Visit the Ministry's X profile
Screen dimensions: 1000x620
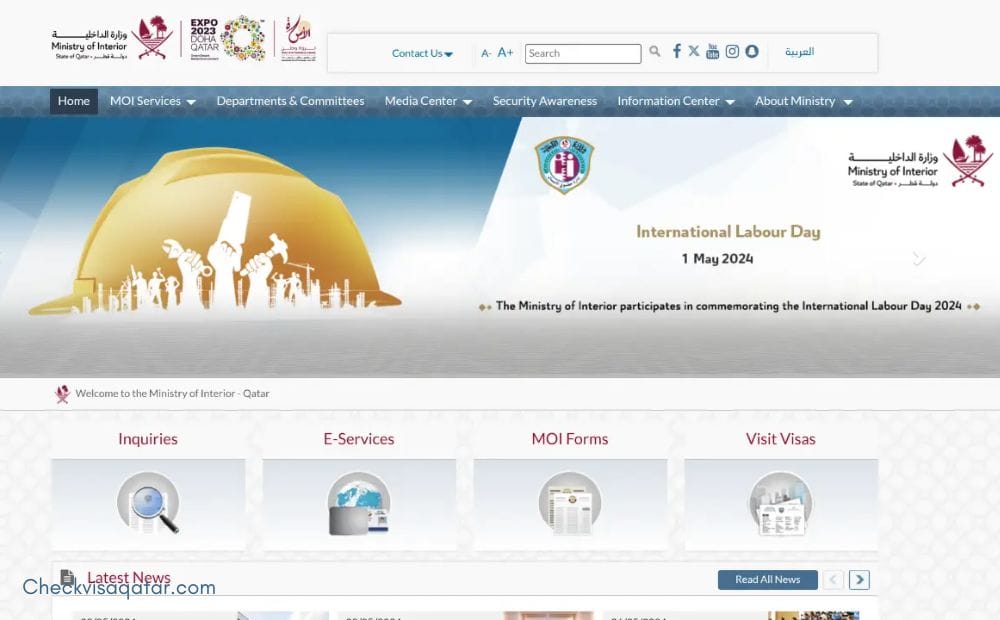pos(694,51)
